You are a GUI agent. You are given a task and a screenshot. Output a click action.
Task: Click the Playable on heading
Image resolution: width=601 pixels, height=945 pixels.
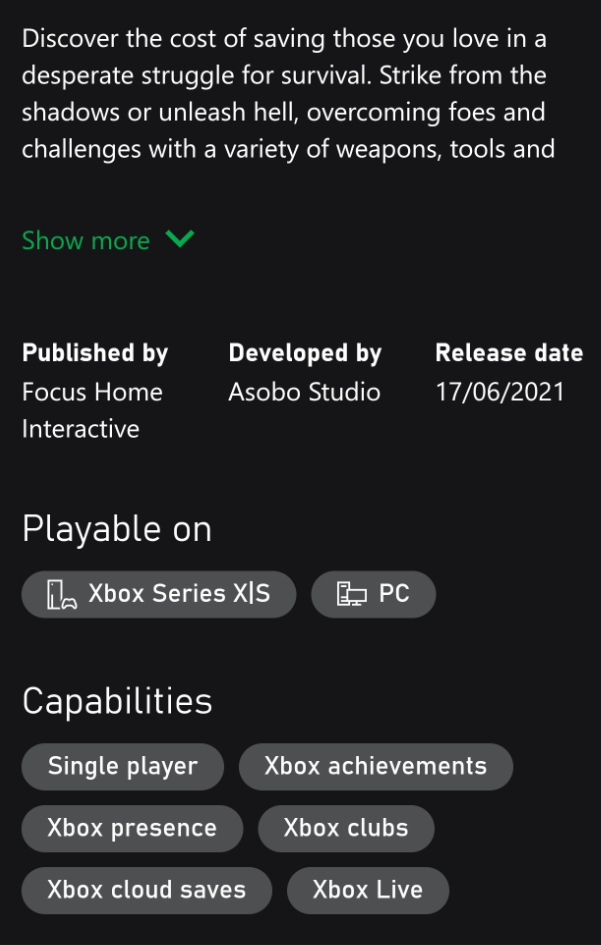(x=117, y=529)
